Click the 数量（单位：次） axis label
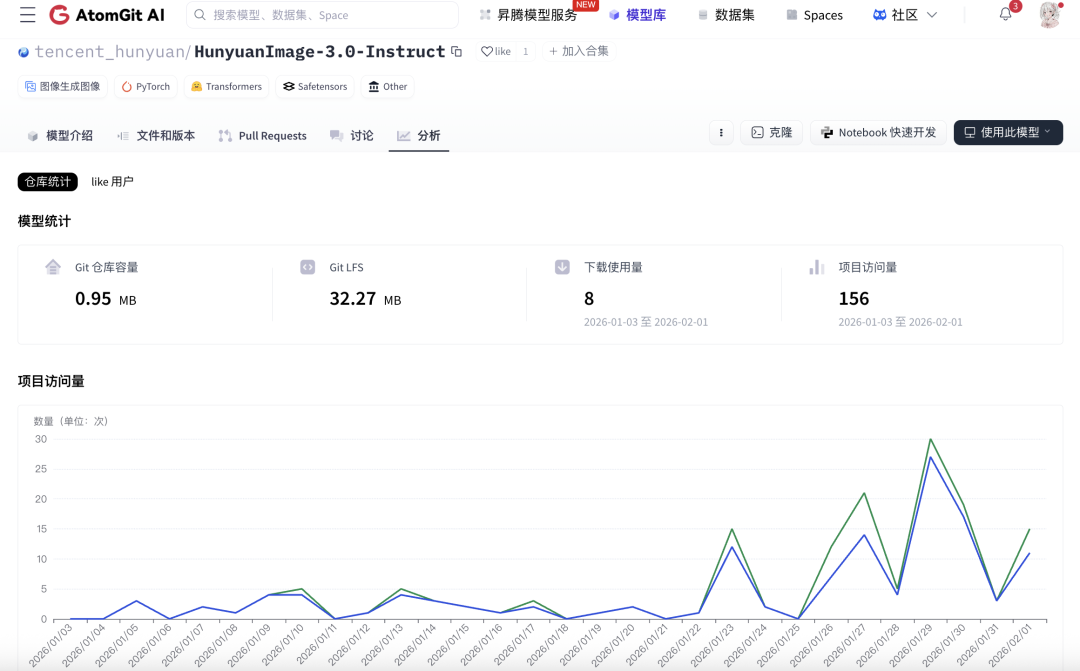The height and width of the screenshot is (671, 1080). tap(71, 421)
